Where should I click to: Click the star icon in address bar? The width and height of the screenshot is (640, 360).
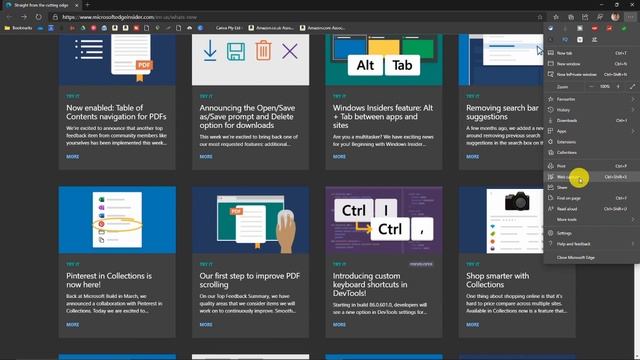coord(540,17)
